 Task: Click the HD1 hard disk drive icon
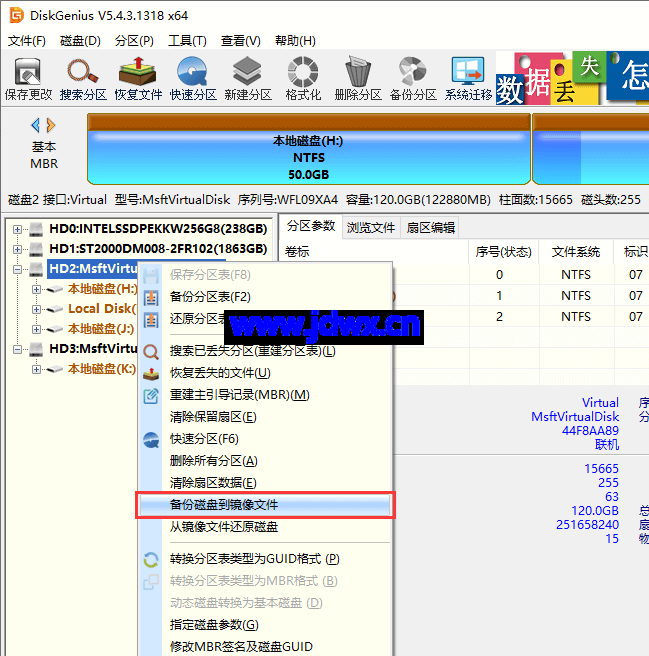point(36,249)
